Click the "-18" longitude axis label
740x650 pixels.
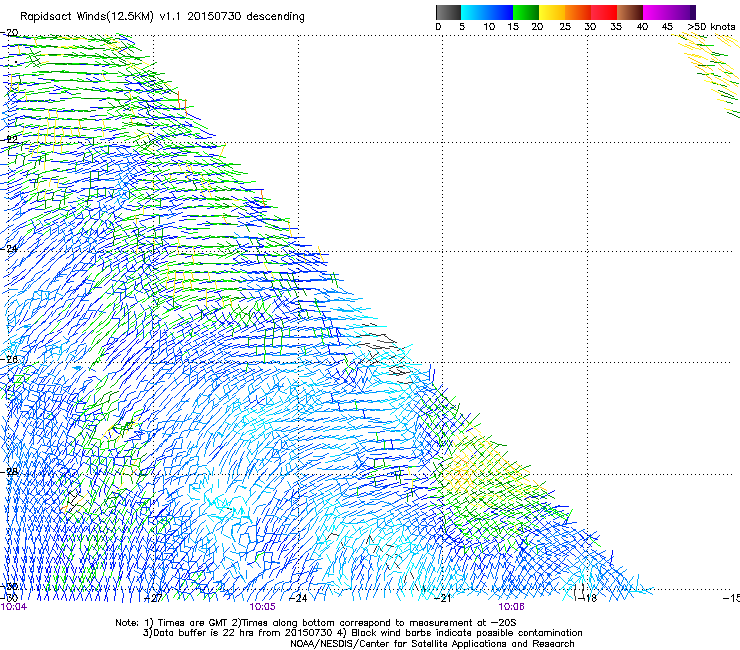587,598
